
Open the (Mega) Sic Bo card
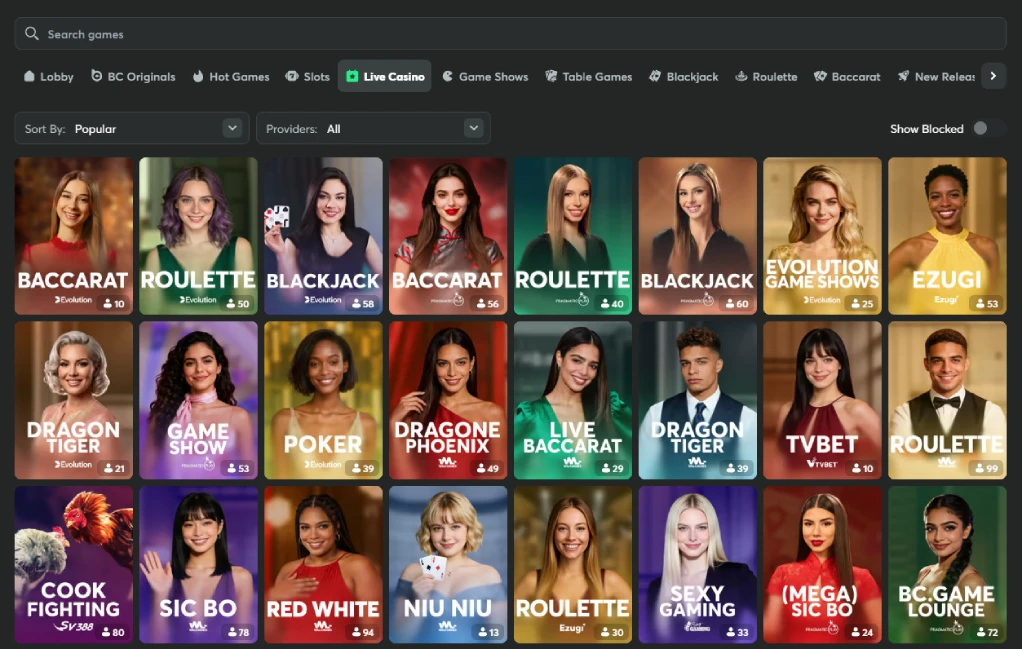[823, 564]
